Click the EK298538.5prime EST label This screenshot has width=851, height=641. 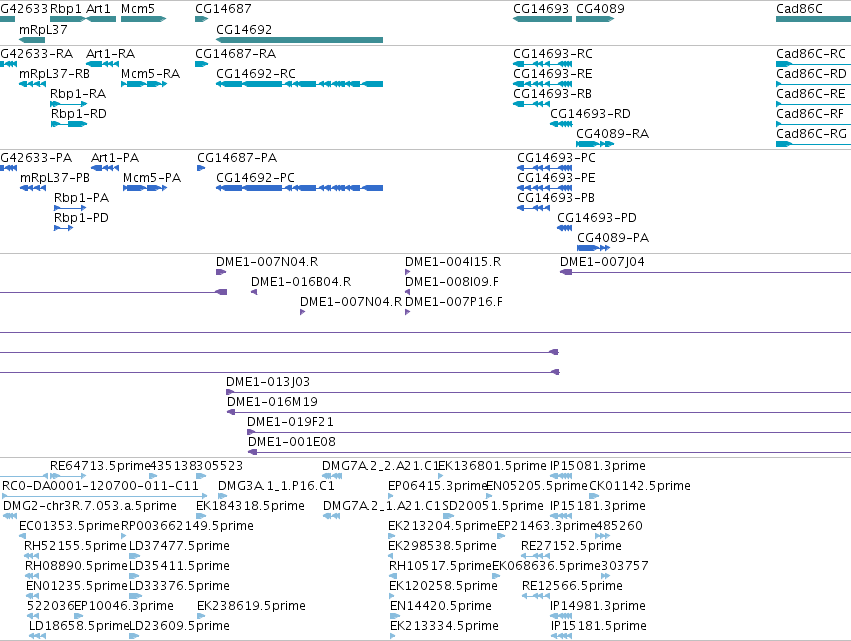point(442,546)
